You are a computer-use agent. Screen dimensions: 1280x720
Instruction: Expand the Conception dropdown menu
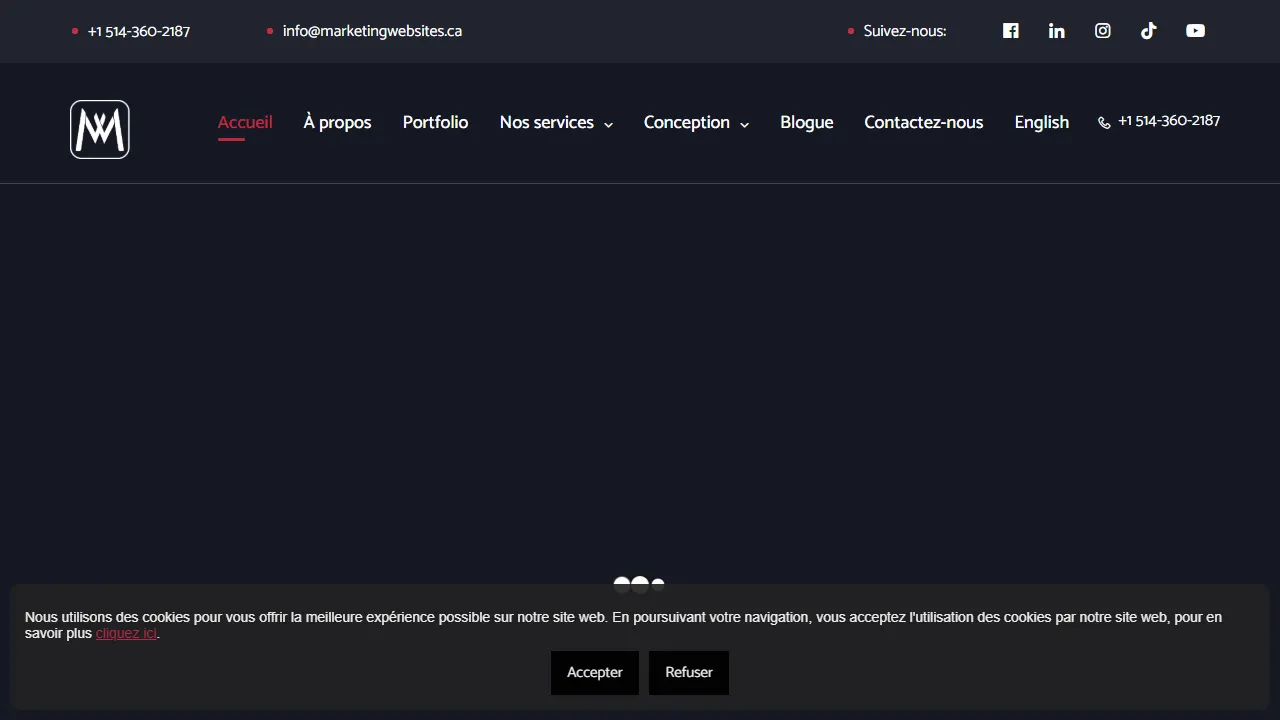click(x=687, y=122)
